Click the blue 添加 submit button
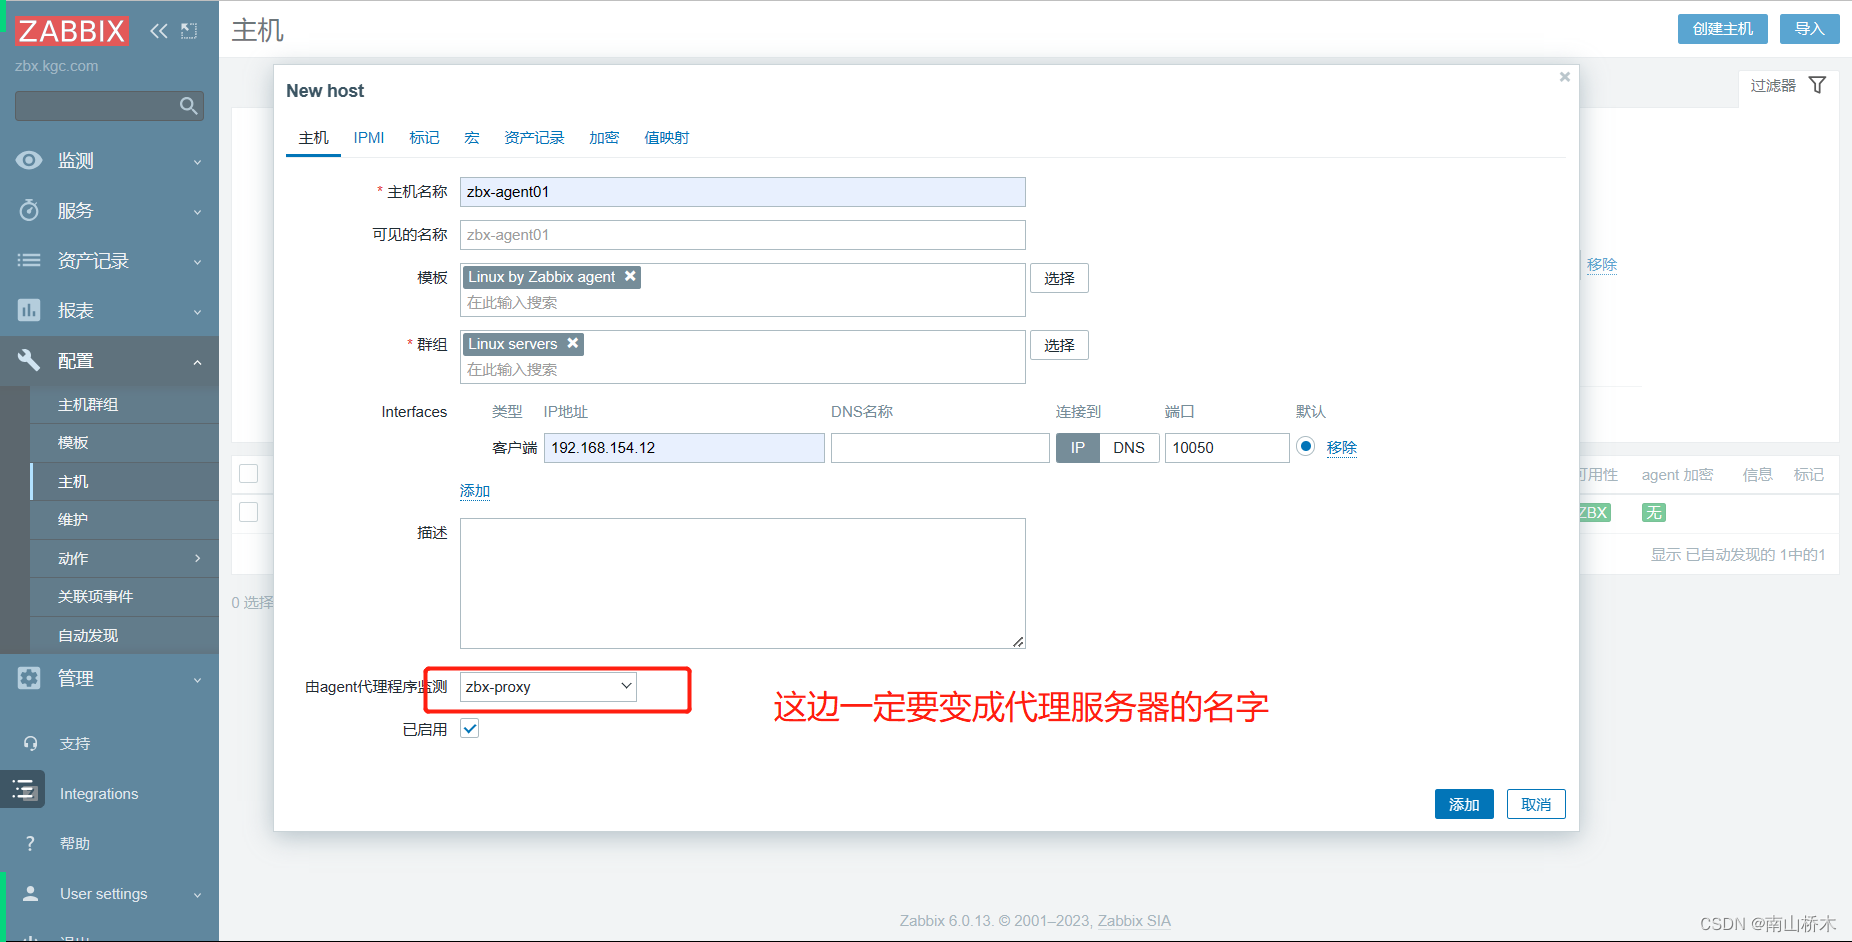The width and height of the screenshot is (1852, 942). pos(1464,804)
